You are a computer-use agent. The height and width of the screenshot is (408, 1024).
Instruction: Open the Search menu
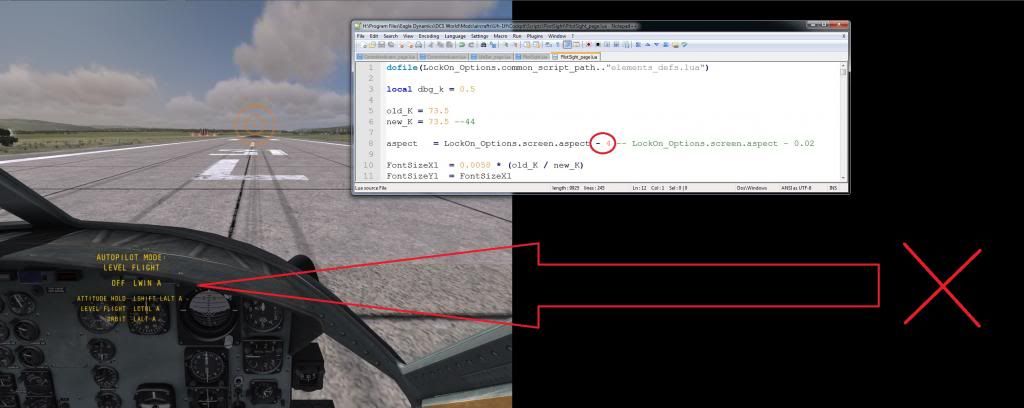tap(390, 35)
